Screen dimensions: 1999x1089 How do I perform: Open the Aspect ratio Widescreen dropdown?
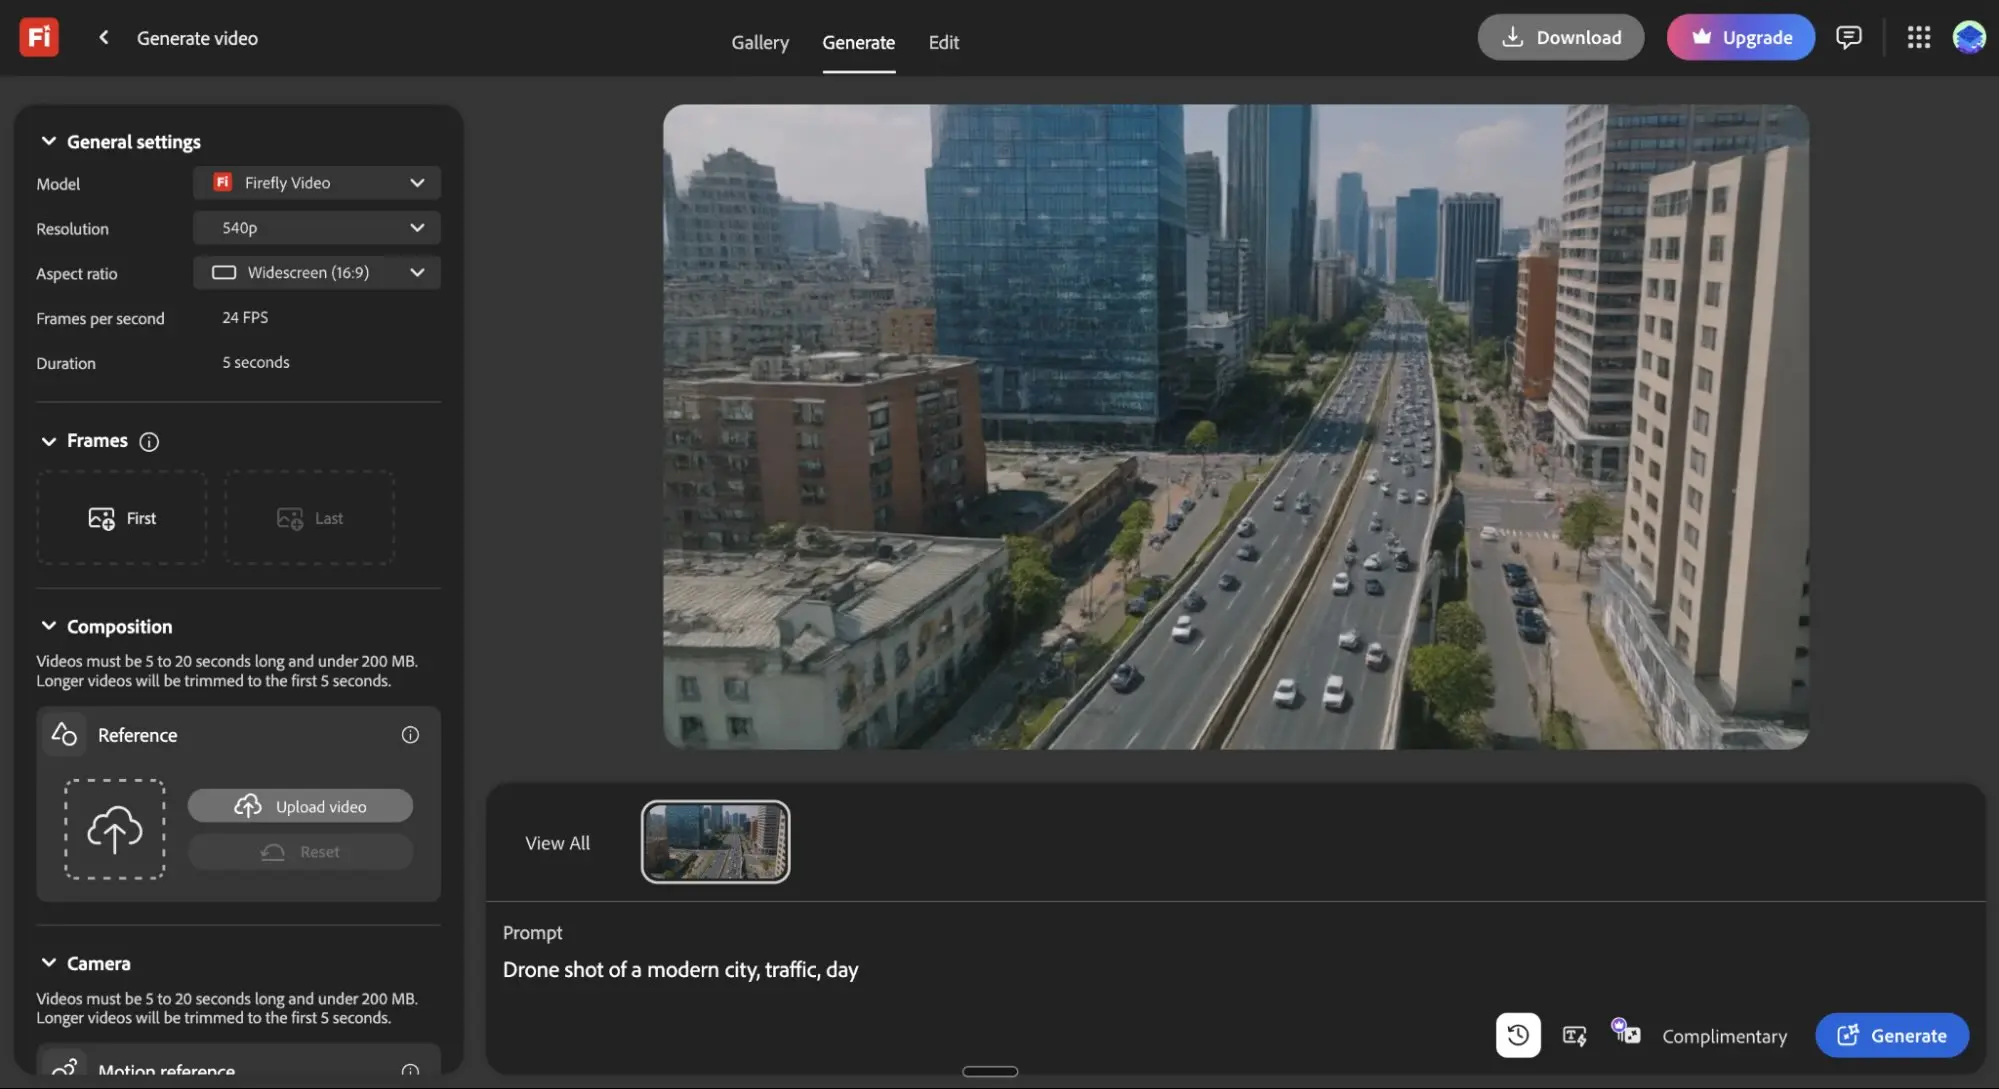317,272
